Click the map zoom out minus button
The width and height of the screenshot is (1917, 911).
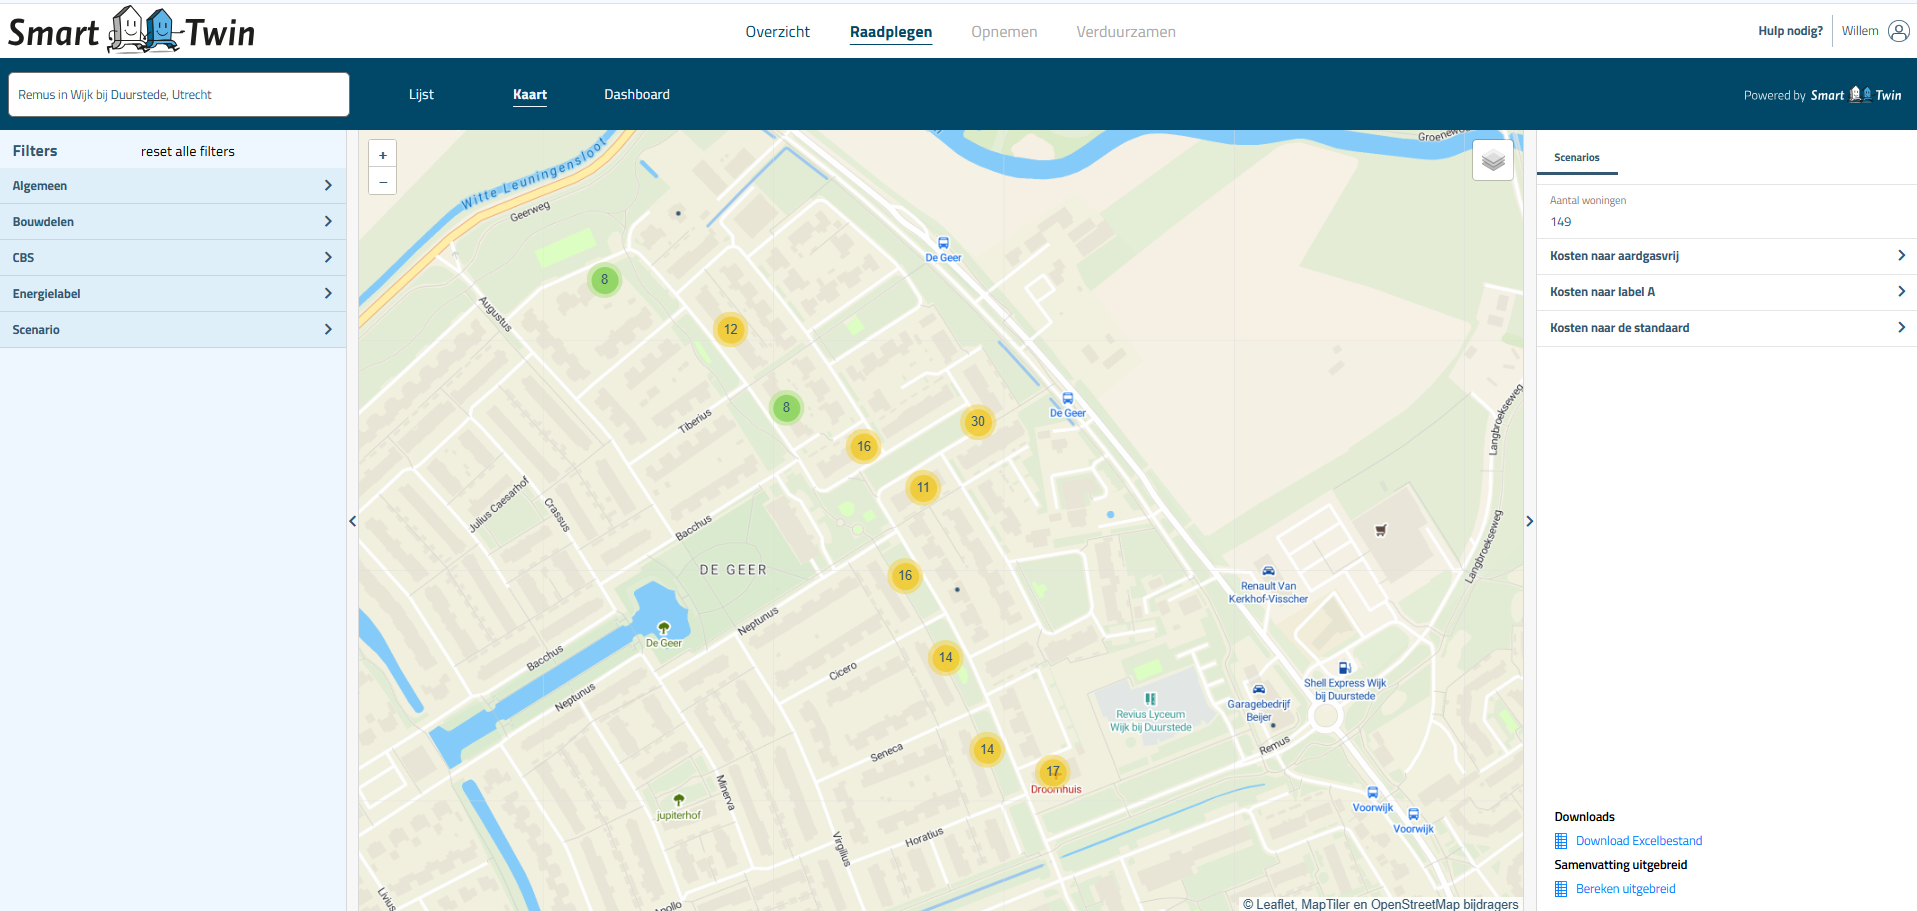coord(382,182)
